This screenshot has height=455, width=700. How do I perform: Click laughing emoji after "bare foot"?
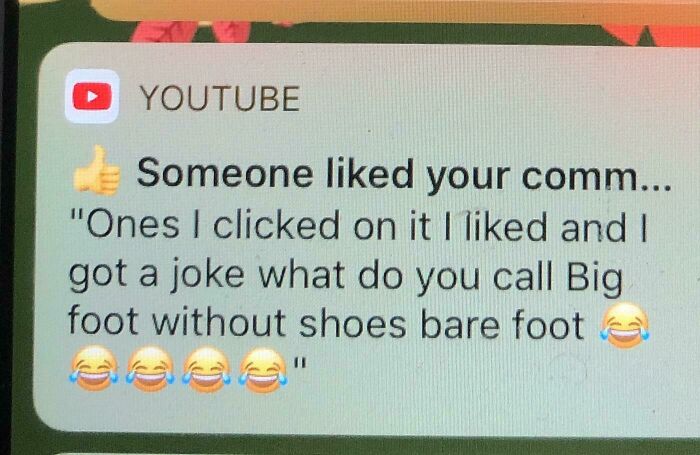coord(624,325)
